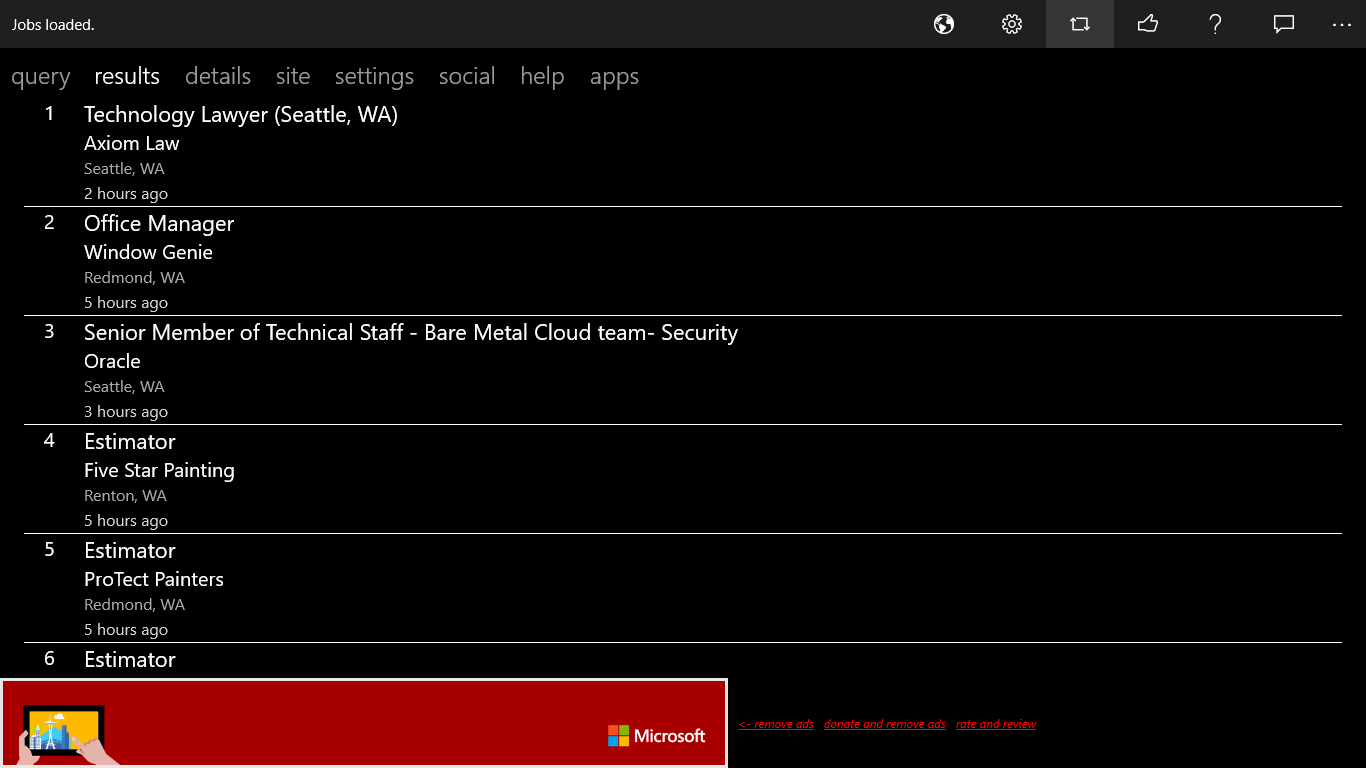Switch to the social tab

[x=467, y=76]
